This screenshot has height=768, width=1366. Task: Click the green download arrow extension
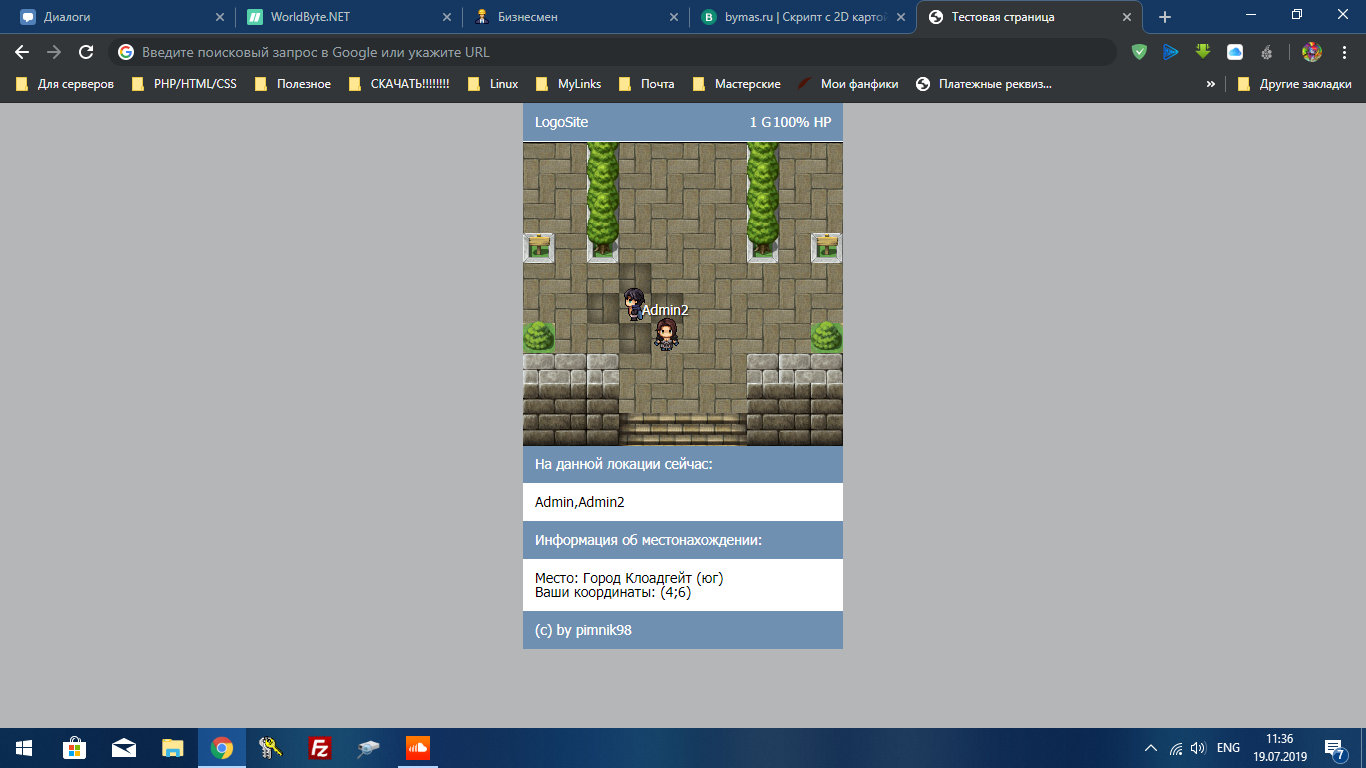coord(1203,52)
